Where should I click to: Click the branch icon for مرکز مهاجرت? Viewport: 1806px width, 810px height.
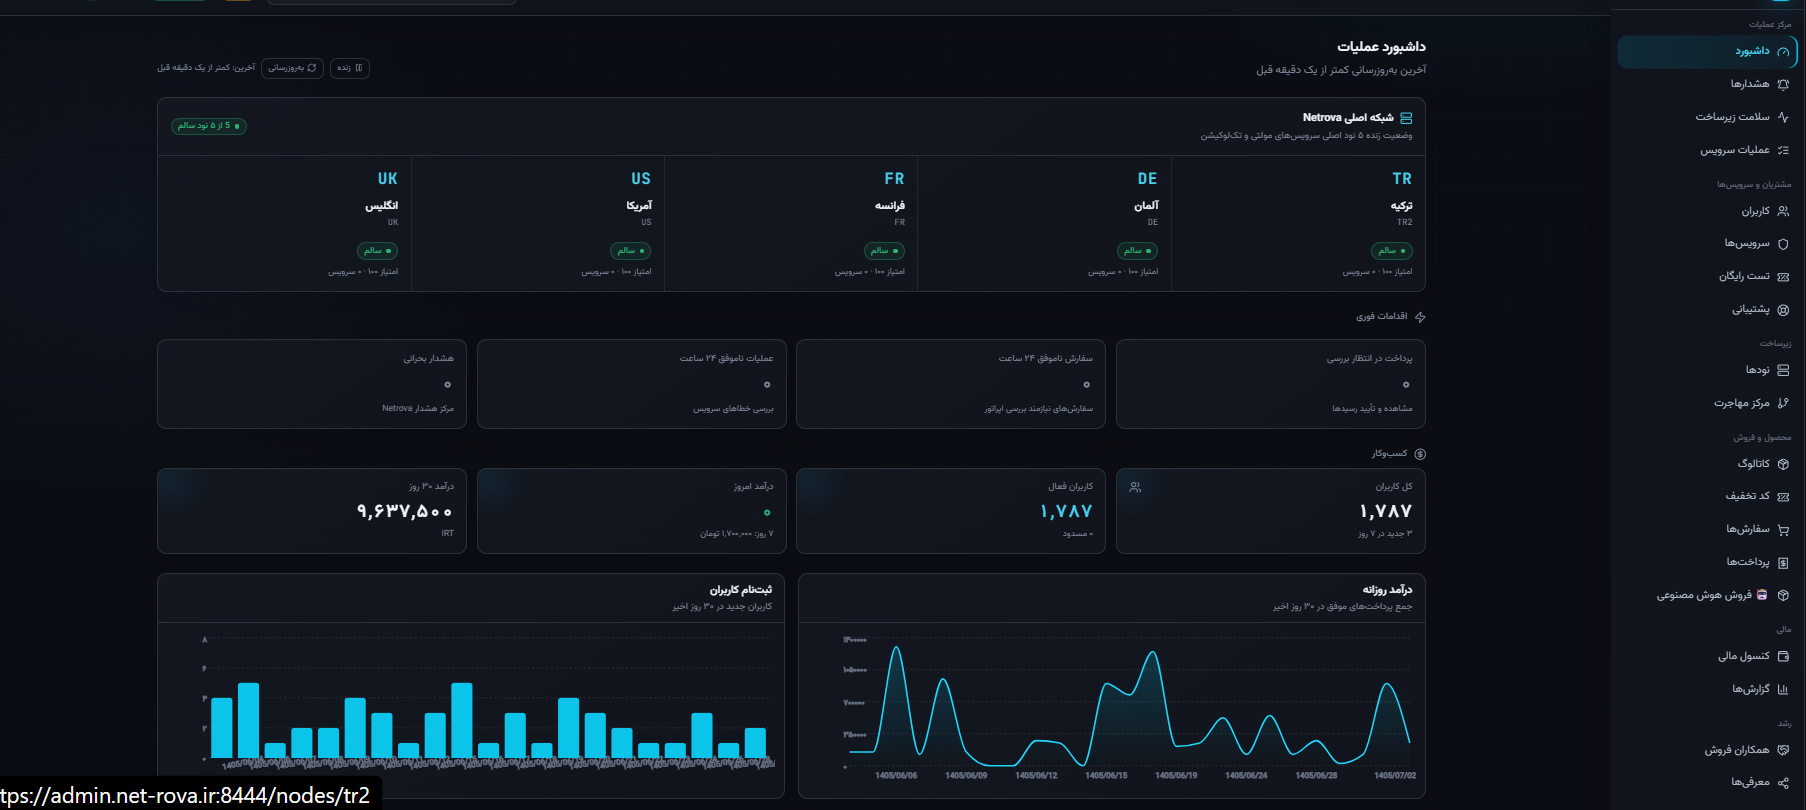pyautogui.click(x=1783, y=404)
